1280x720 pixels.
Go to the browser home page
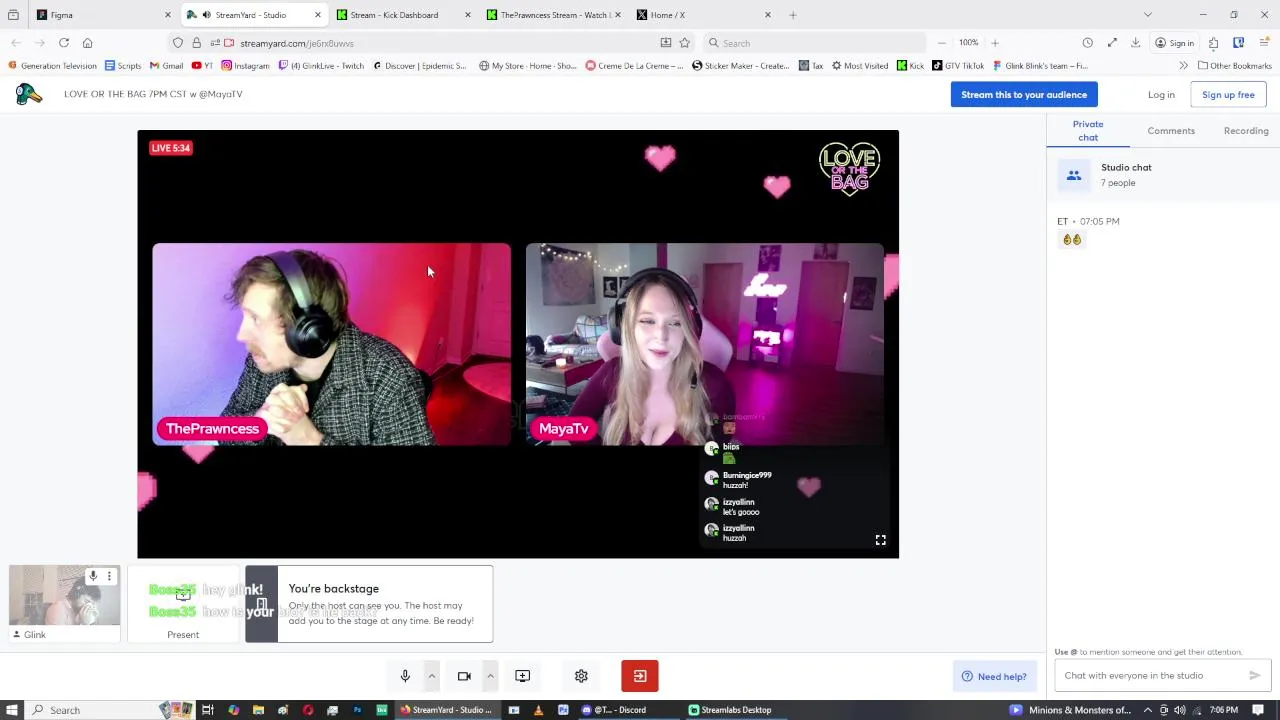[x=88, y=43]
